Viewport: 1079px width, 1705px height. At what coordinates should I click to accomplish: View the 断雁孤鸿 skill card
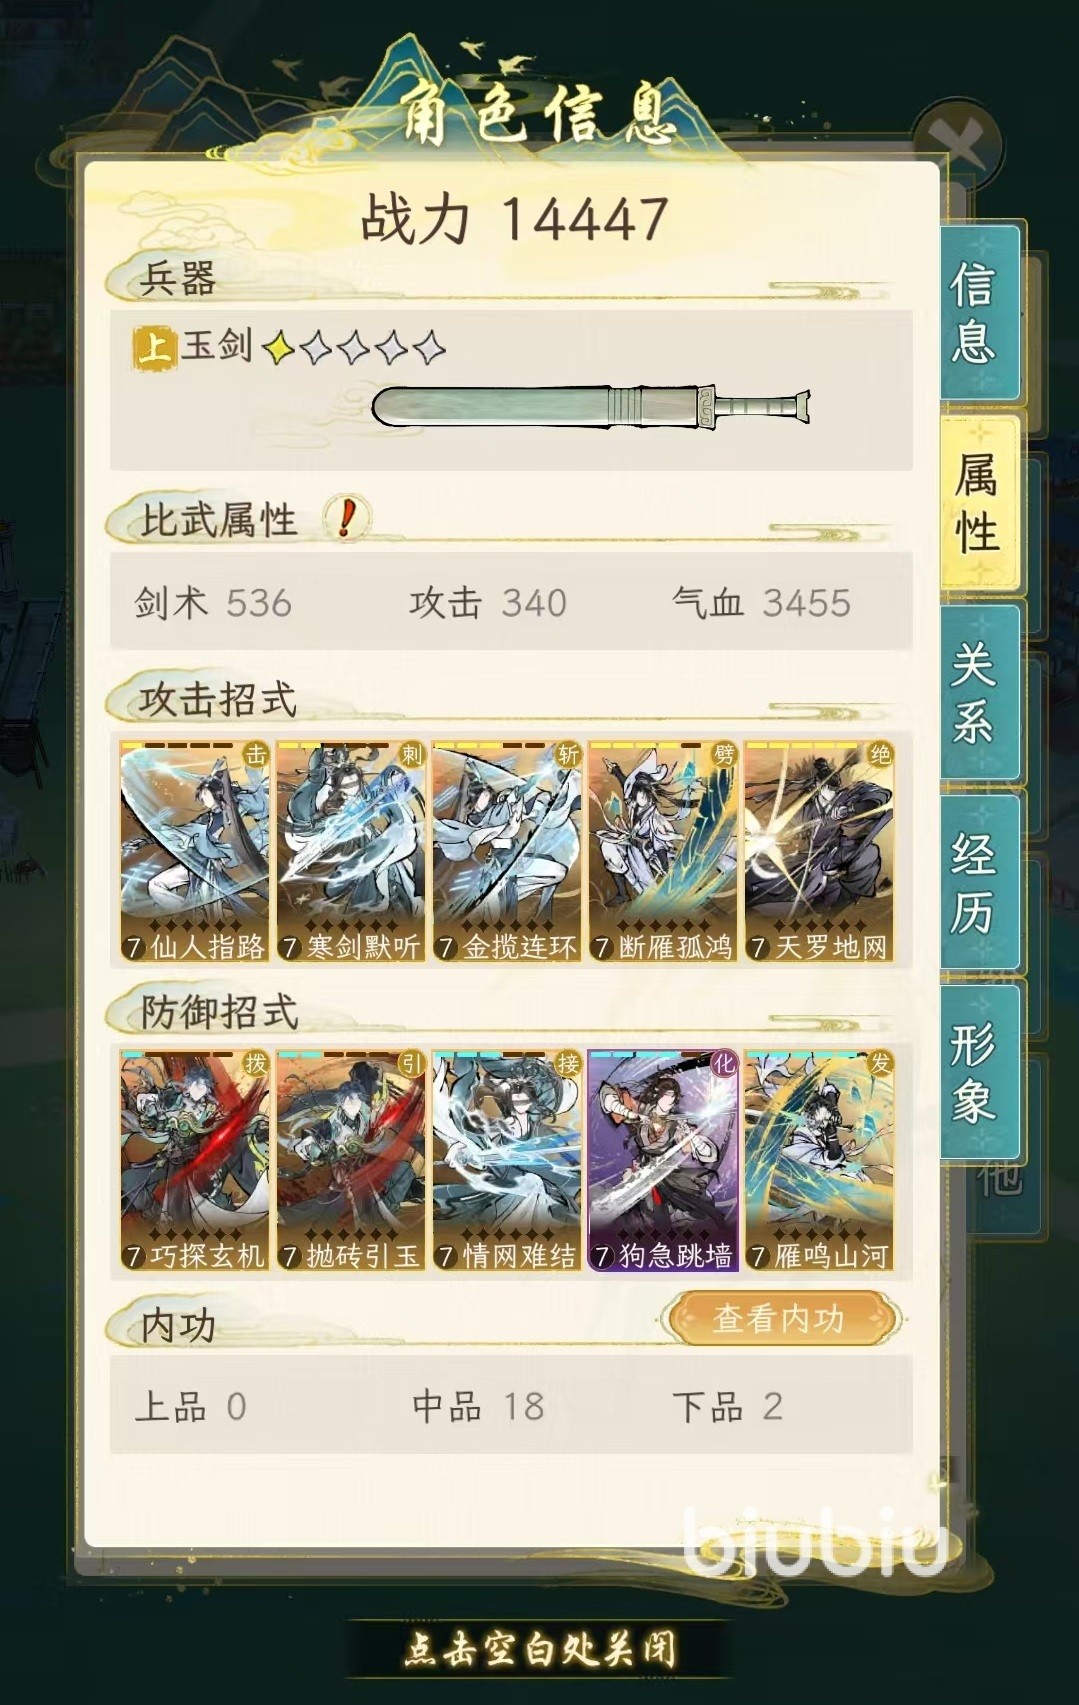(x=663, y=852)
